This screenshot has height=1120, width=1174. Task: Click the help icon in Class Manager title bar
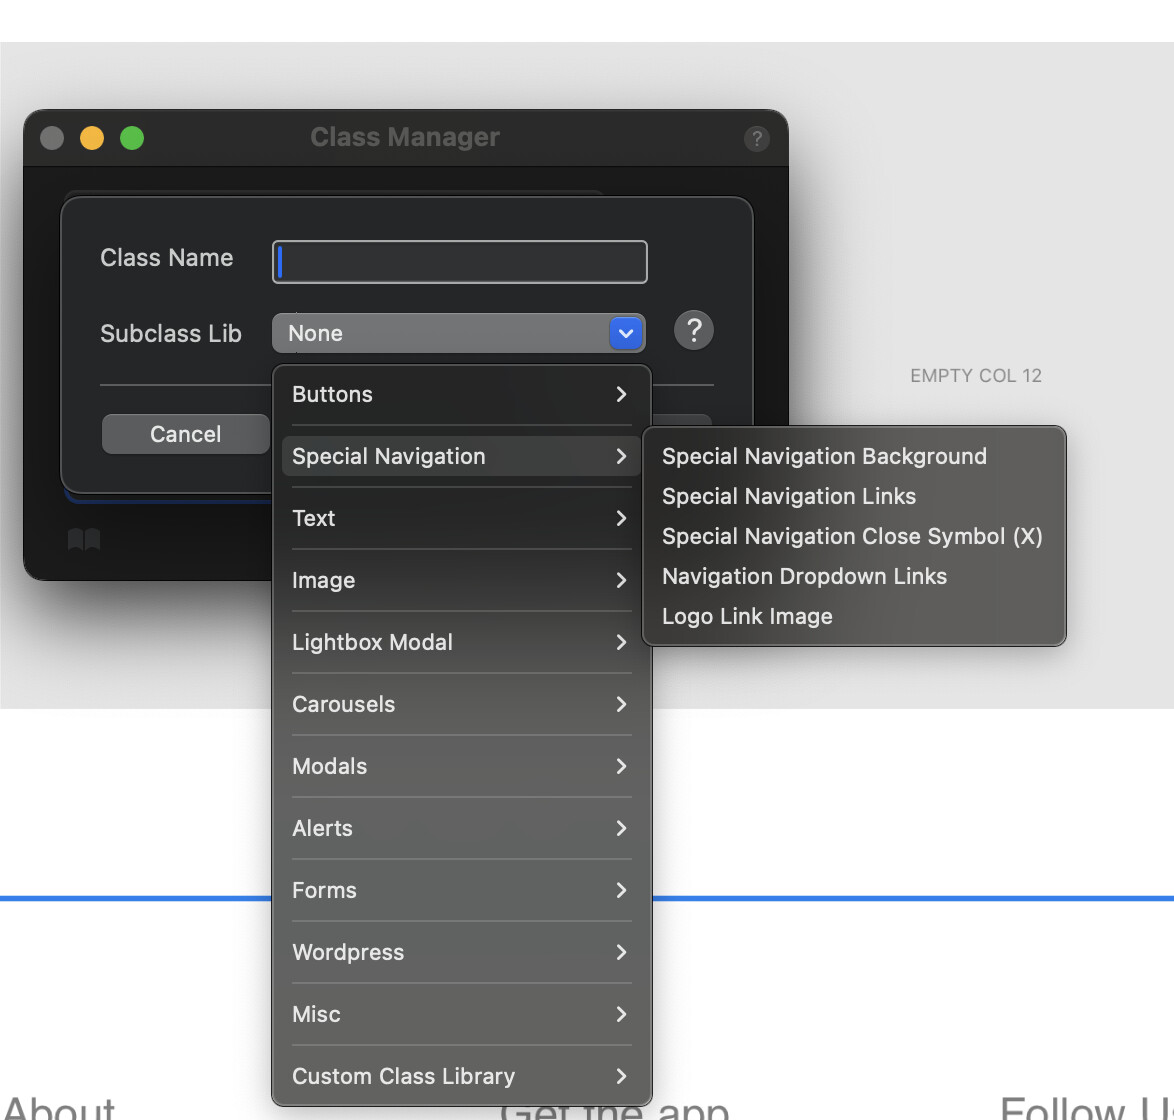point(757,138)
